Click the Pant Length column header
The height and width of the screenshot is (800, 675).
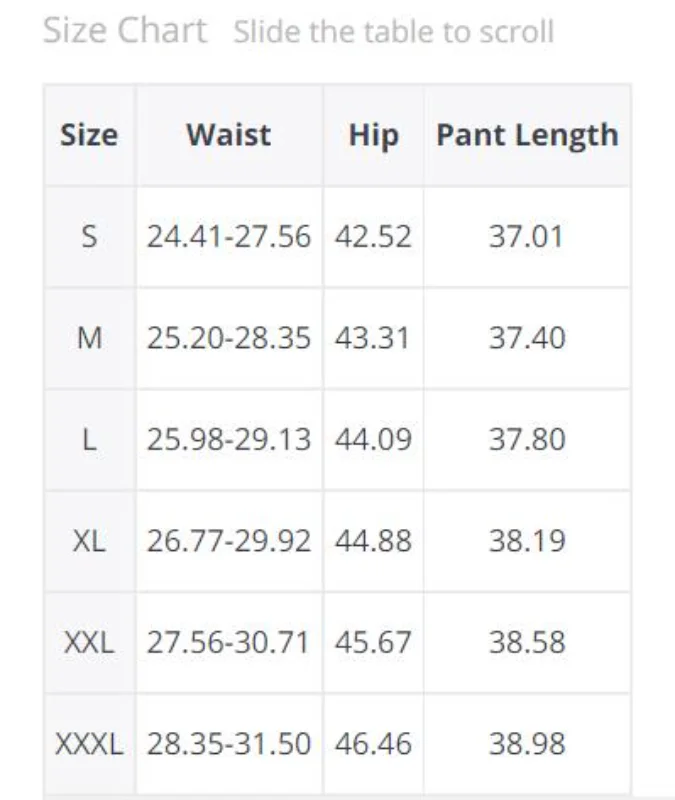[527, 135]
